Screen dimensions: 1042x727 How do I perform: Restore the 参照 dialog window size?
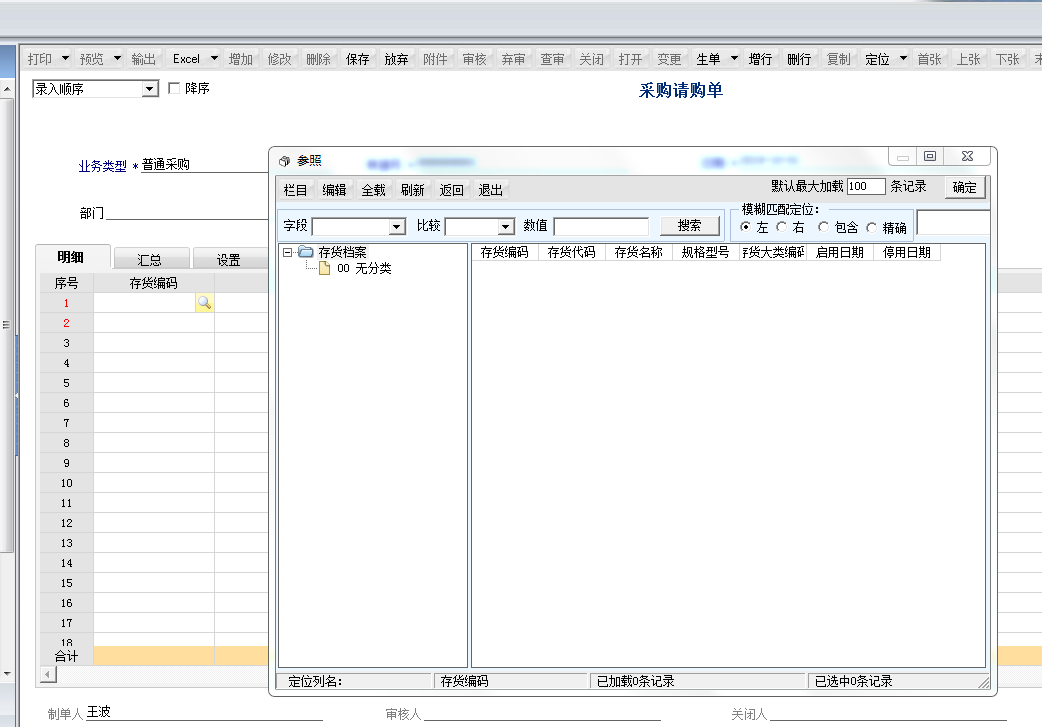coord(930,156)
